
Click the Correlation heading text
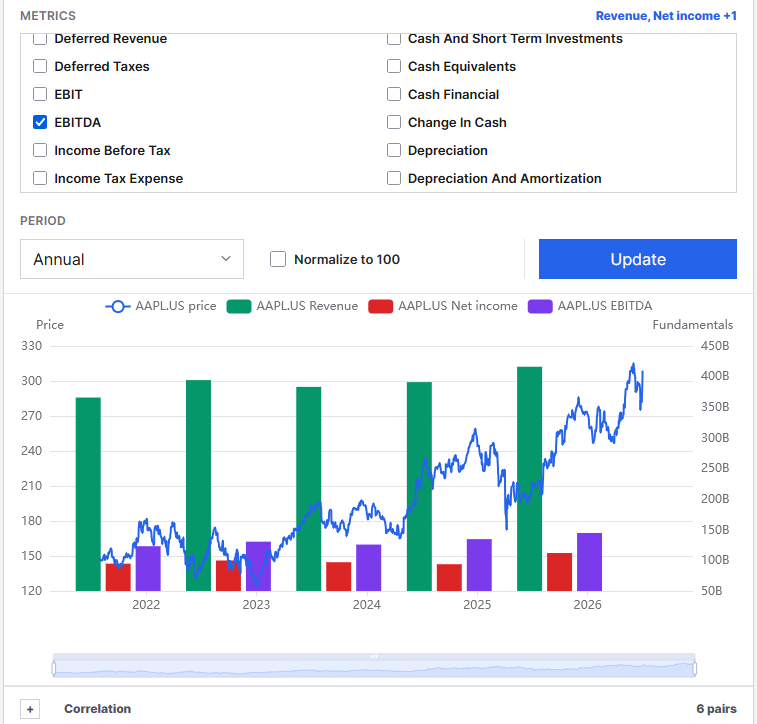(98, 709)
